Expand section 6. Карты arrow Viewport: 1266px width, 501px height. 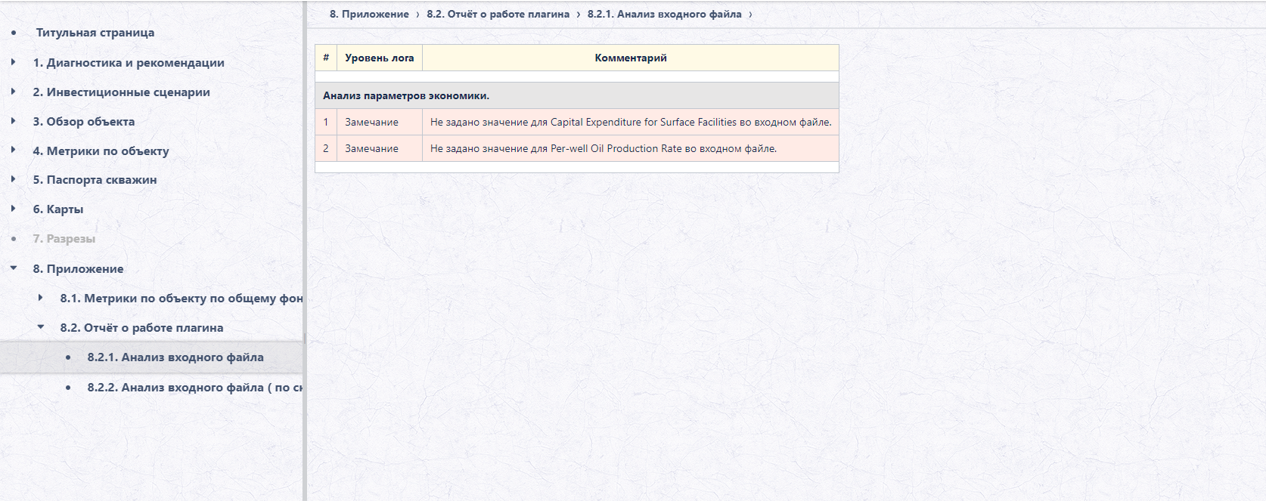click(13, 209)
